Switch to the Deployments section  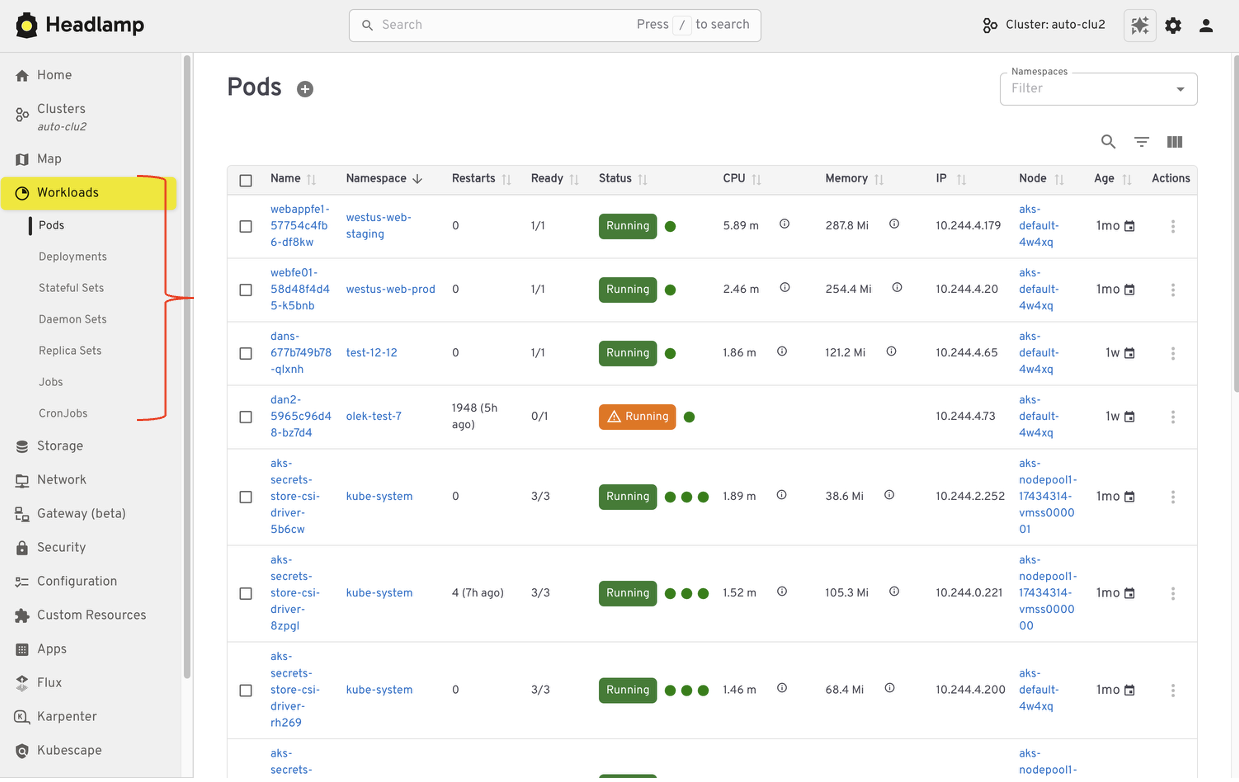(x=75, y=256)
